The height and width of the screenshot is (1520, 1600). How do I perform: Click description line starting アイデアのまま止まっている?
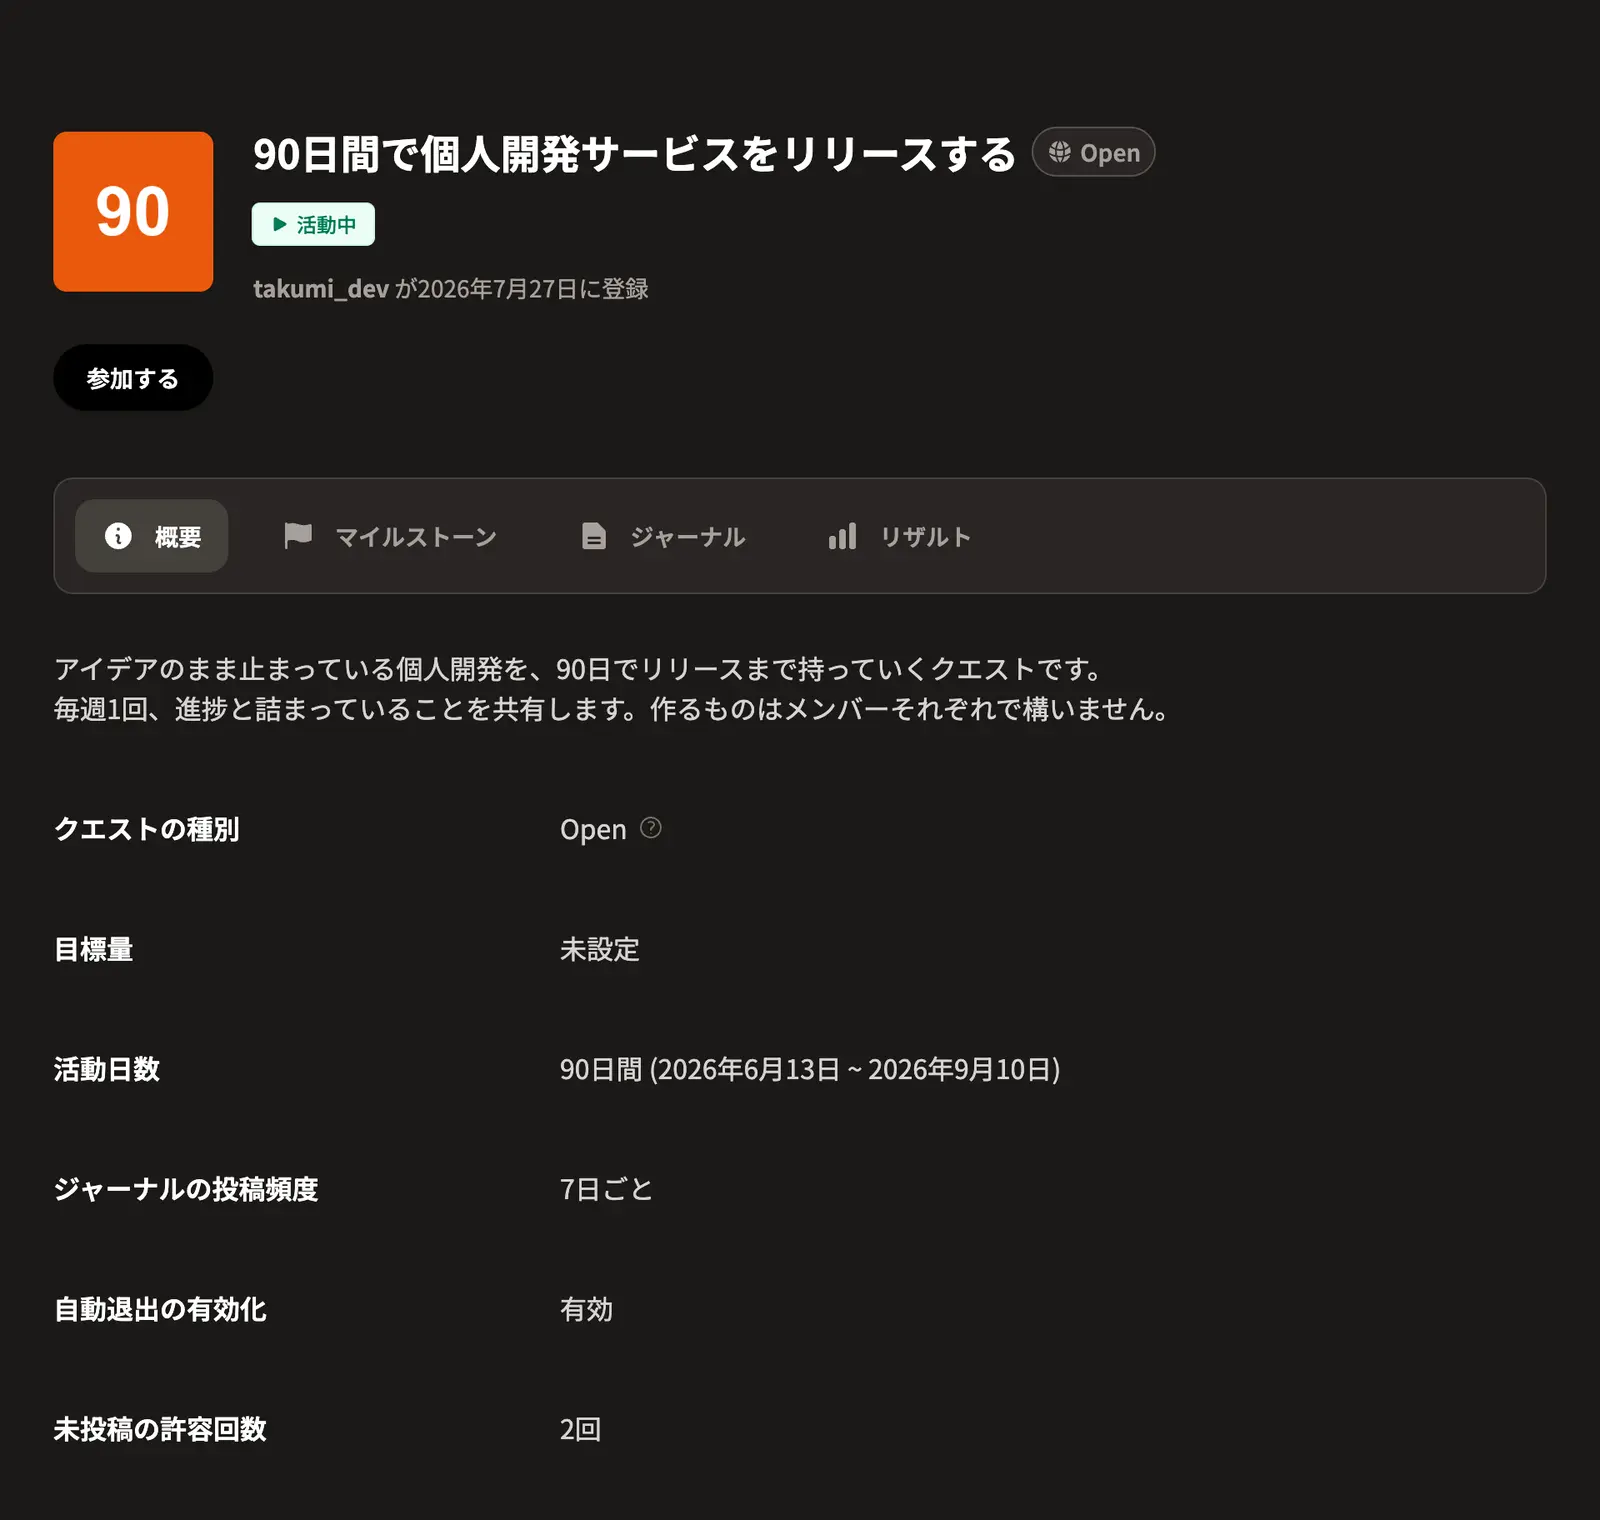(578, 668)
